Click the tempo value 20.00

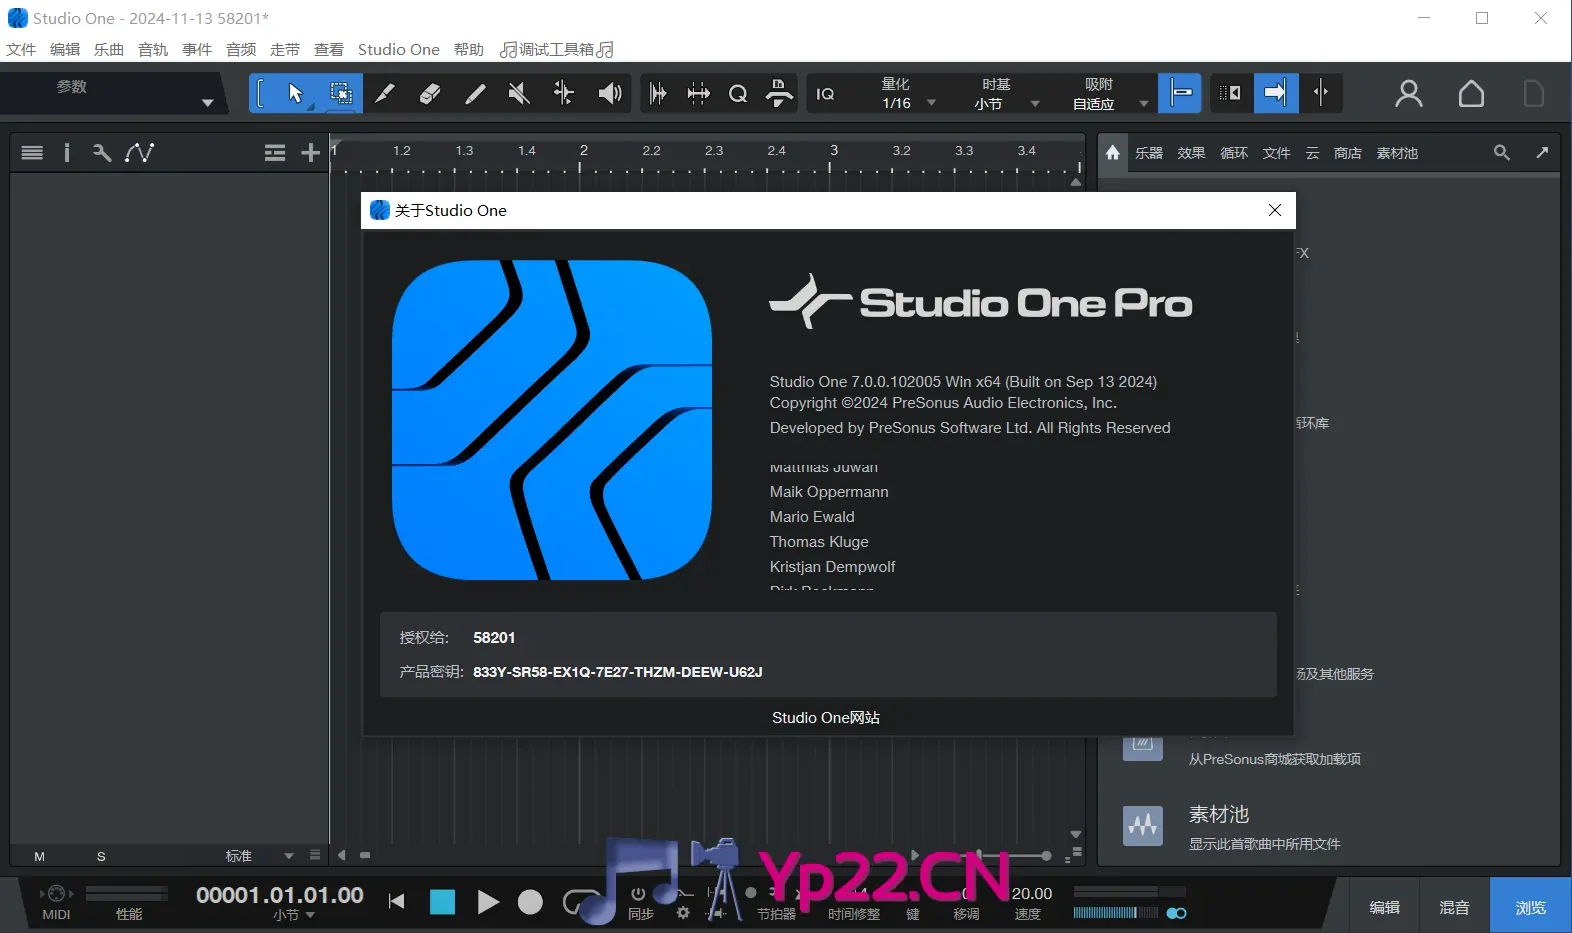[1032, 893]
